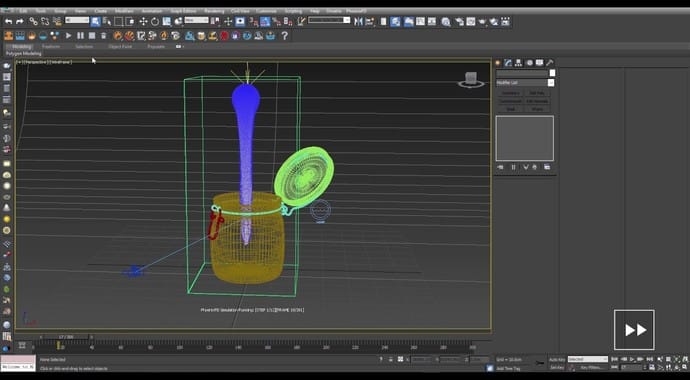Toggle Auto Key animation mode
The height and width of the screenshot is (380, 690).
557,359
